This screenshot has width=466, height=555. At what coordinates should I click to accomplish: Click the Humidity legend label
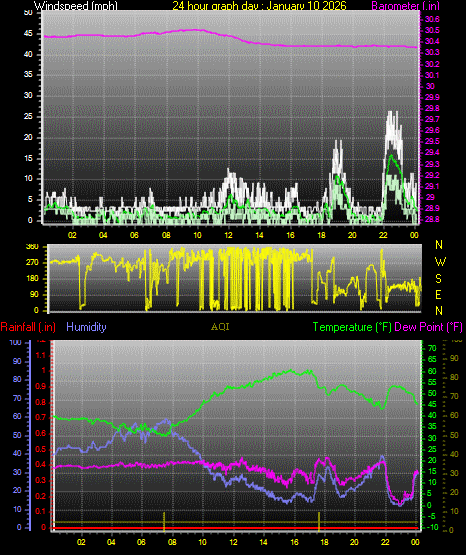pos(86,327)
